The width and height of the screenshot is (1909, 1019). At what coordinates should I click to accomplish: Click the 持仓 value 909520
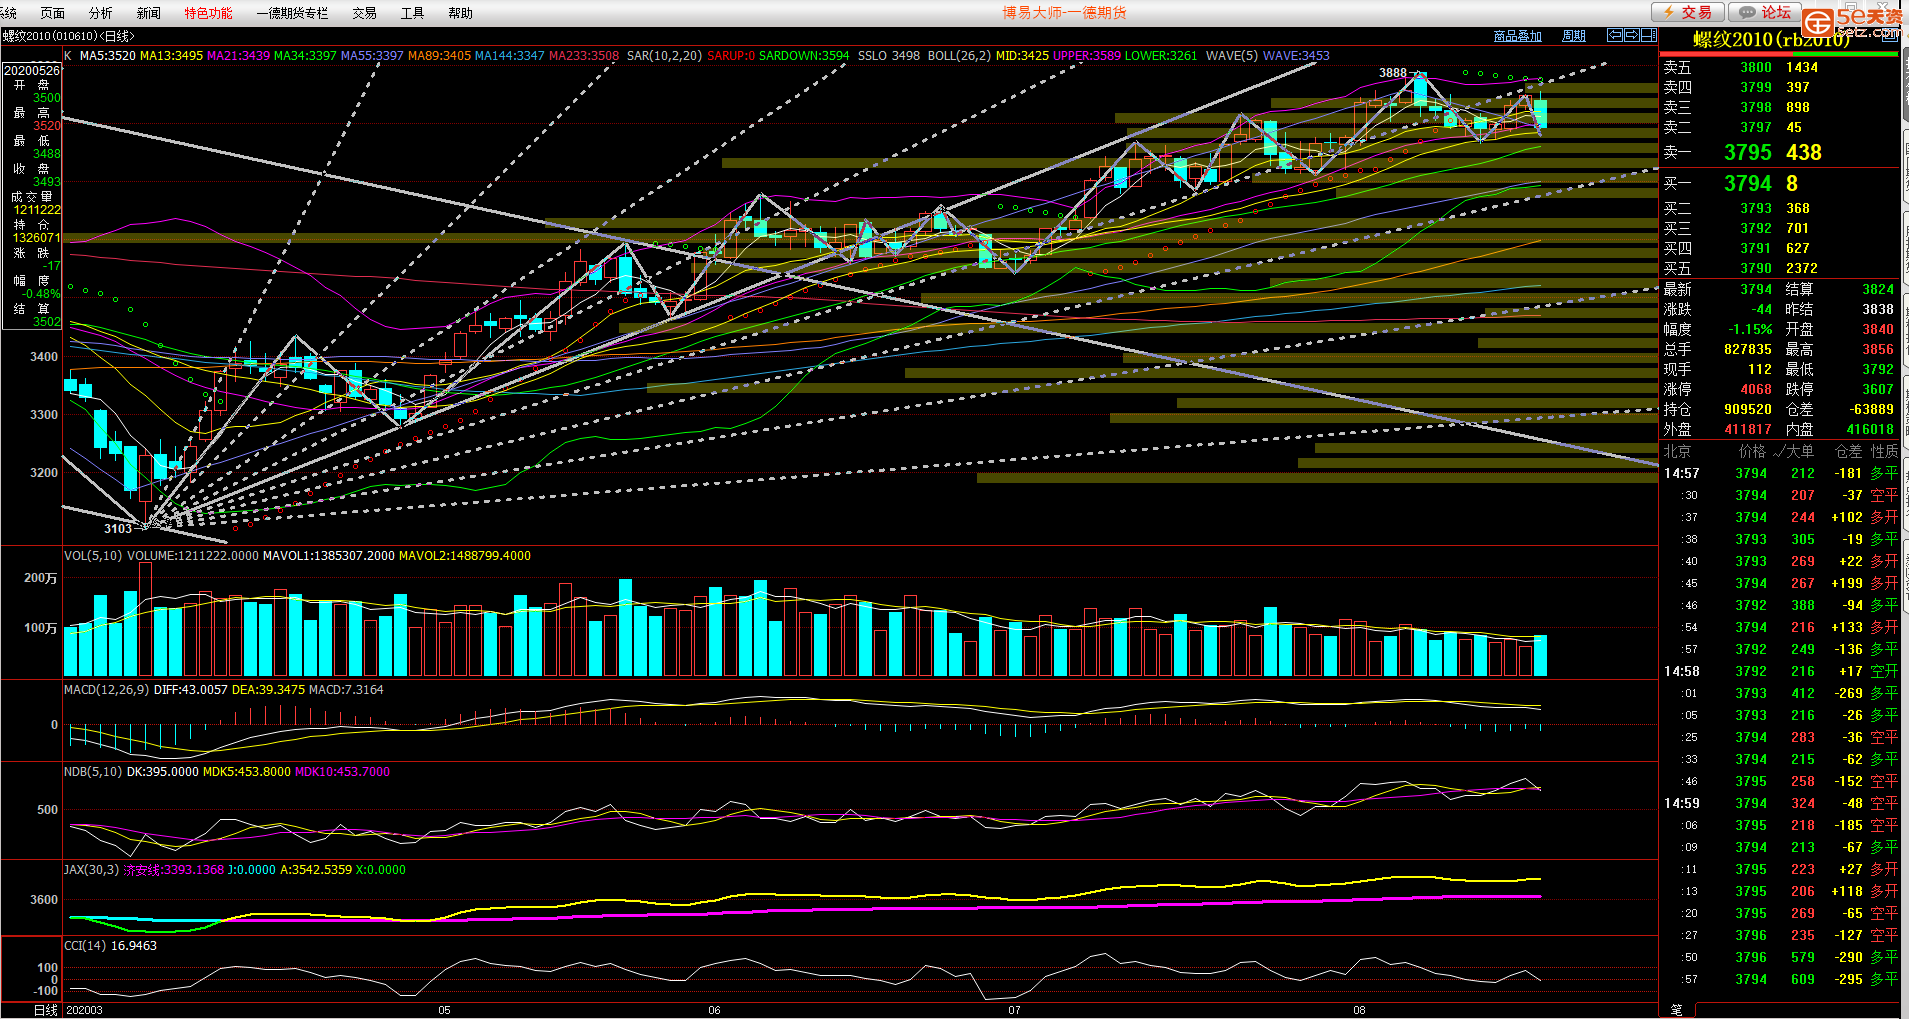(x=1747, y=409)
